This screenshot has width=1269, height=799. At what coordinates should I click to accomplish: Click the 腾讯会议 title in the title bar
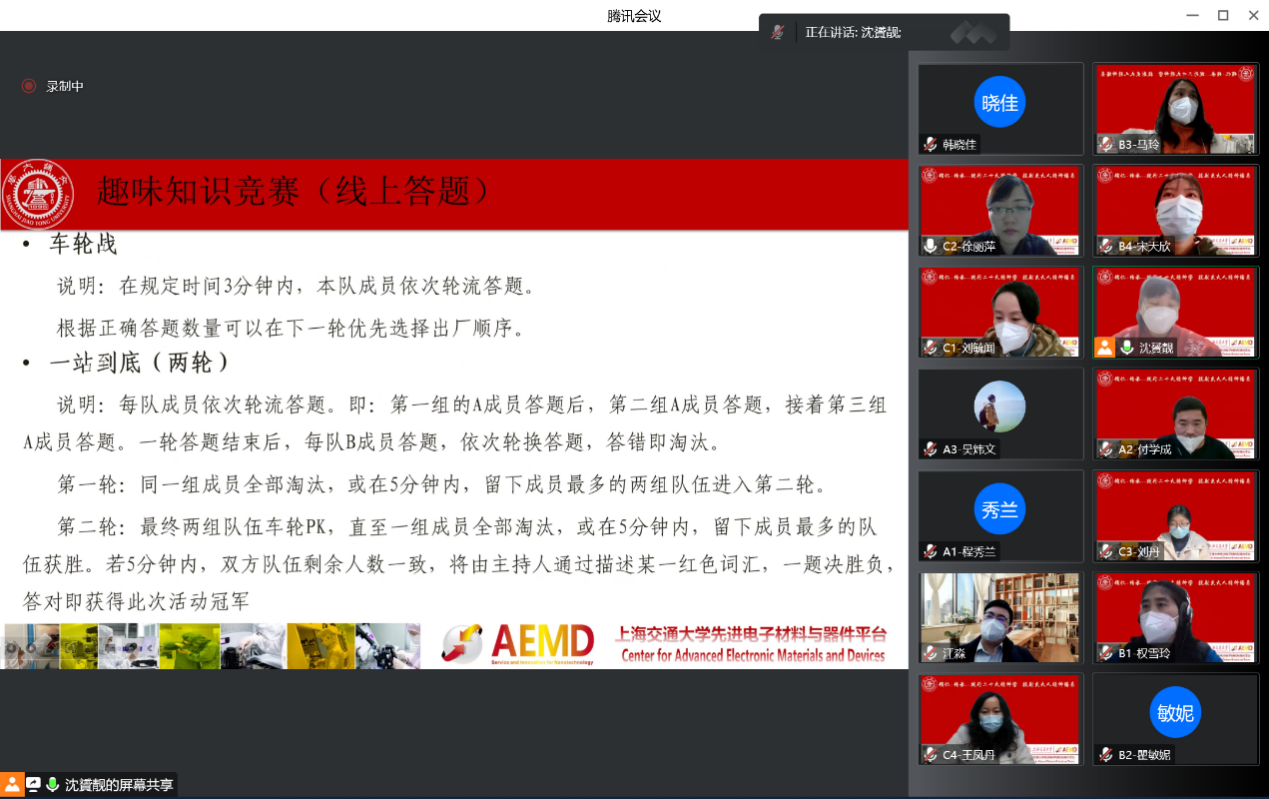point(633,15)
